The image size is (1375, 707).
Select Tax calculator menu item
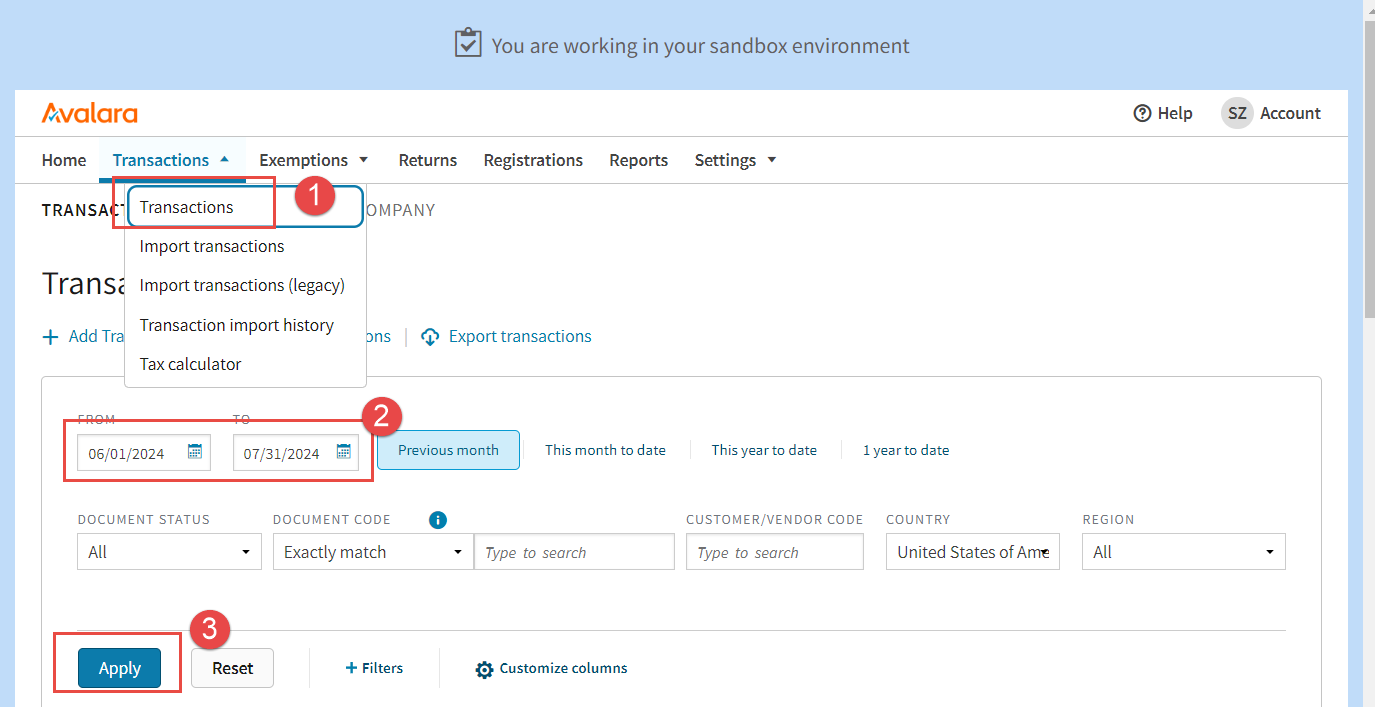245,364
